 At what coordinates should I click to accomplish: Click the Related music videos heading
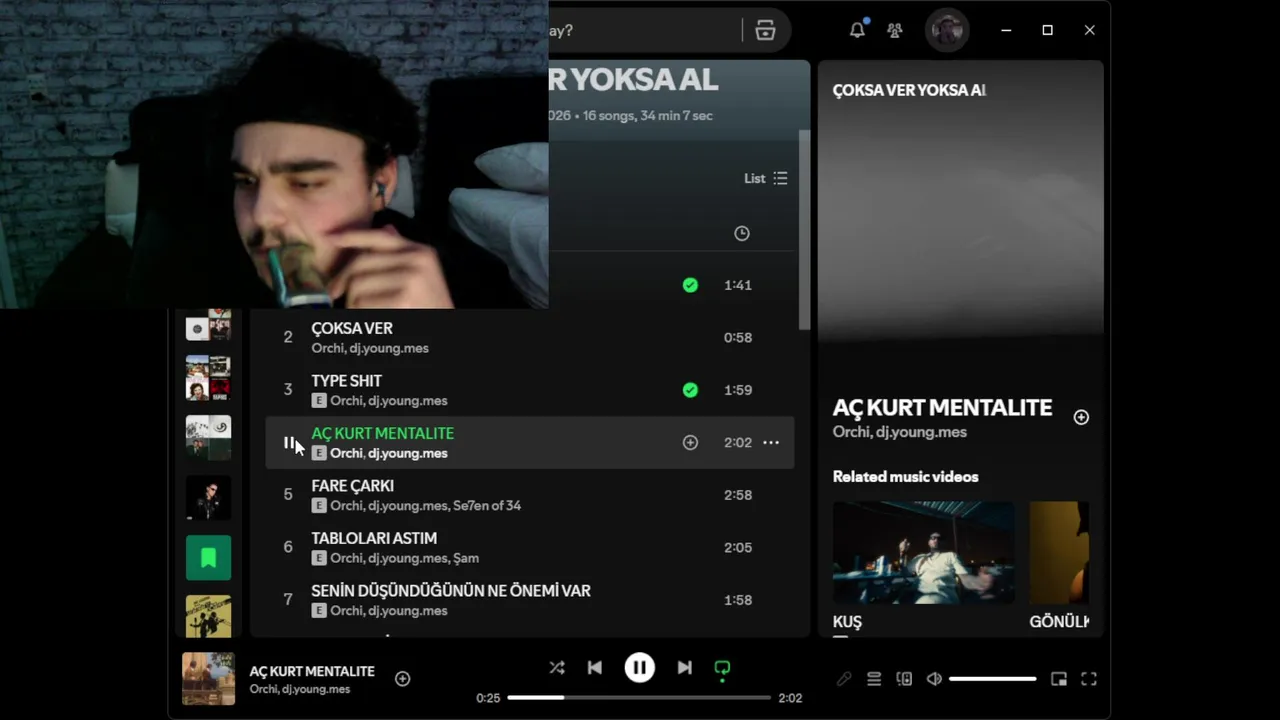(x=906, y=477)
